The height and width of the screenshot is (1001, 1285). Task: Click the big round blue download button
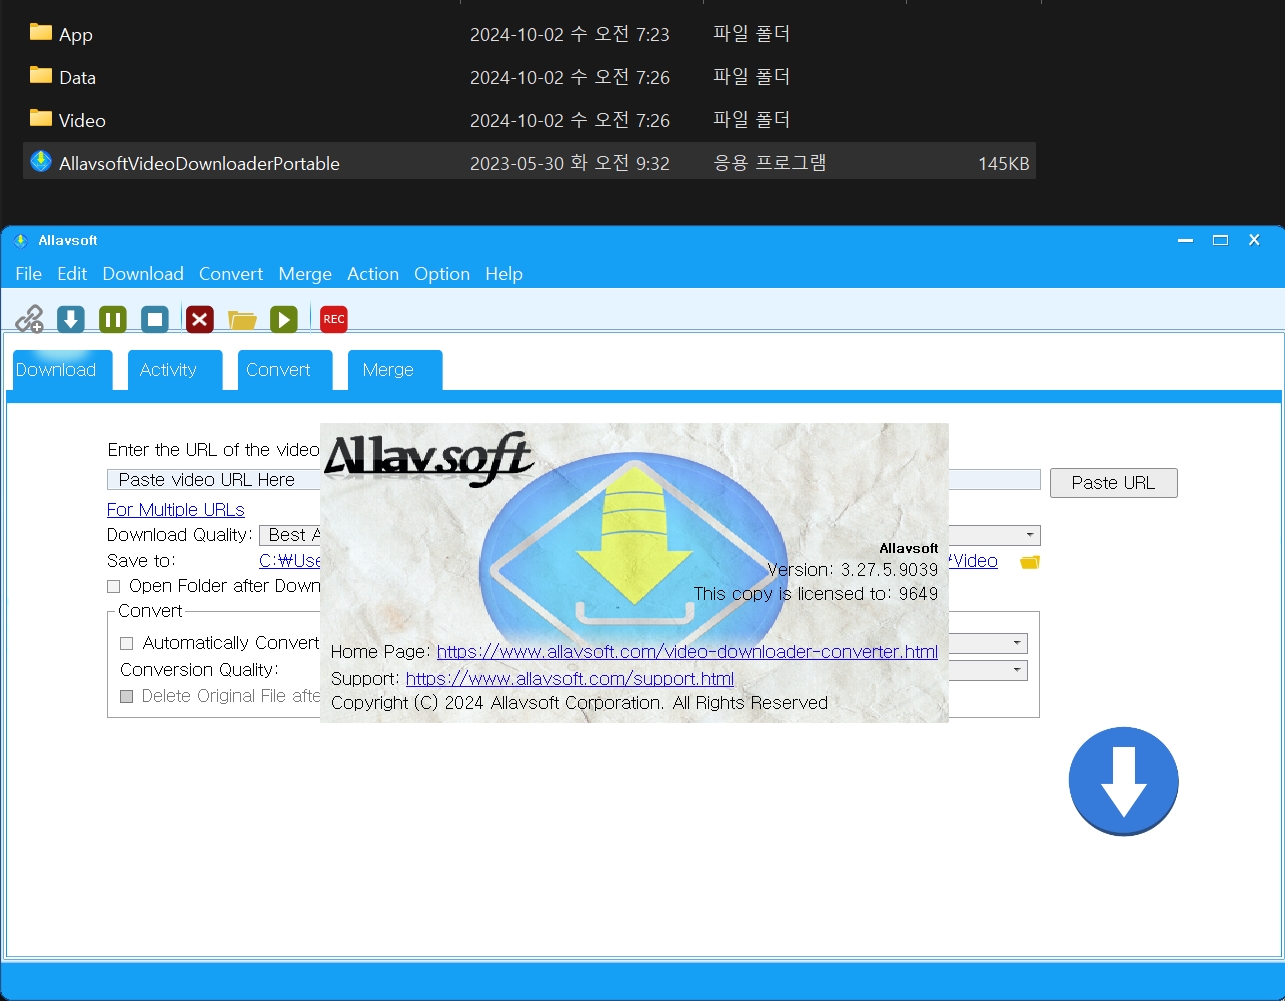pyautogui.click(x=1123, y=781)
